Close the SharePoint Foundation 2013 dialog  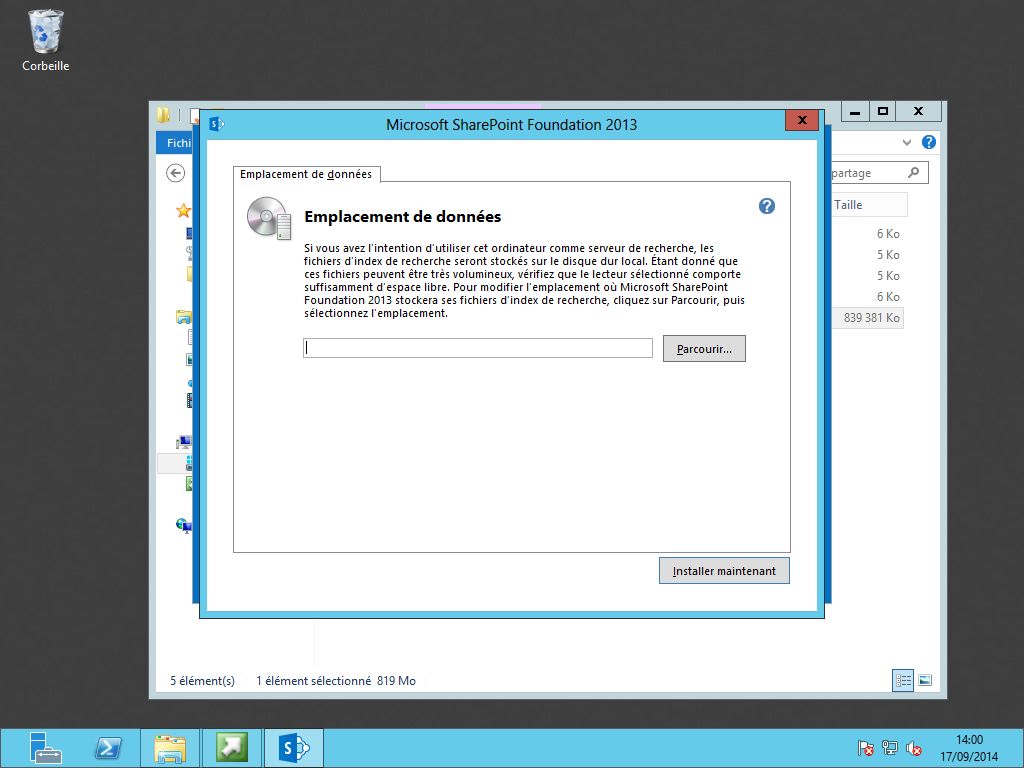point(802,120)
